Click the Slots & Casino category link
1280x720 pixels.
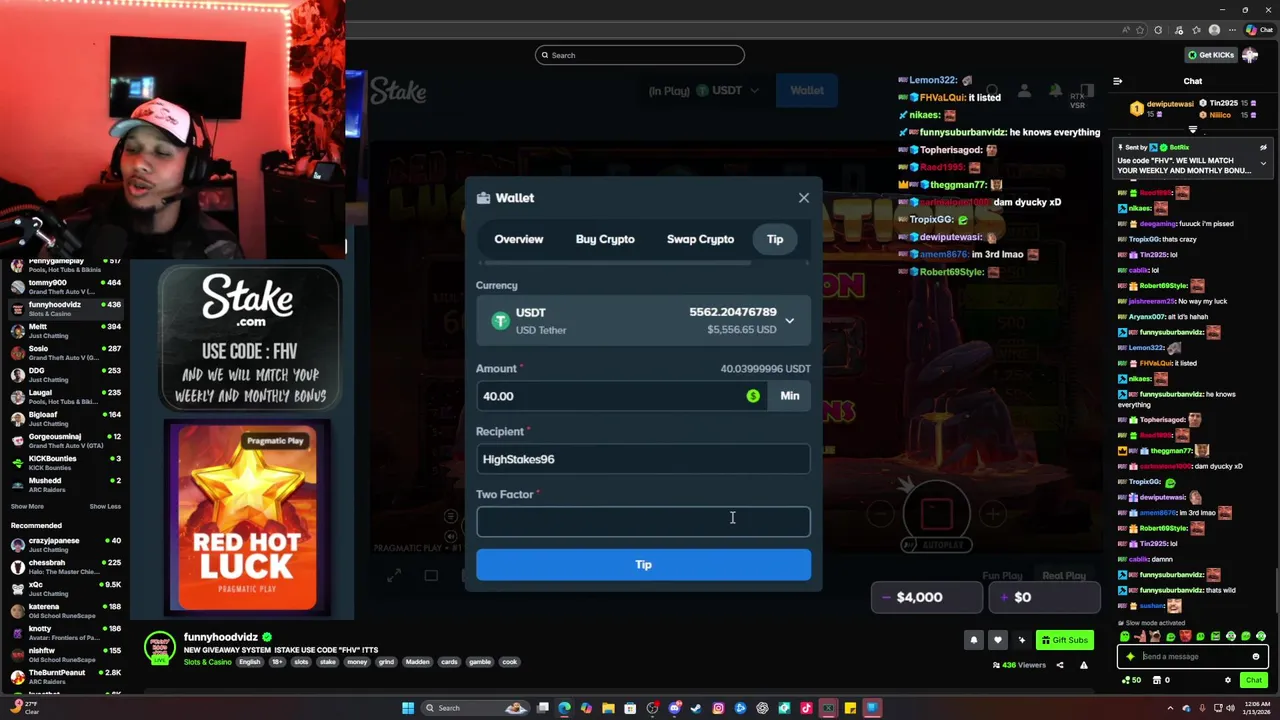point(207,661)
